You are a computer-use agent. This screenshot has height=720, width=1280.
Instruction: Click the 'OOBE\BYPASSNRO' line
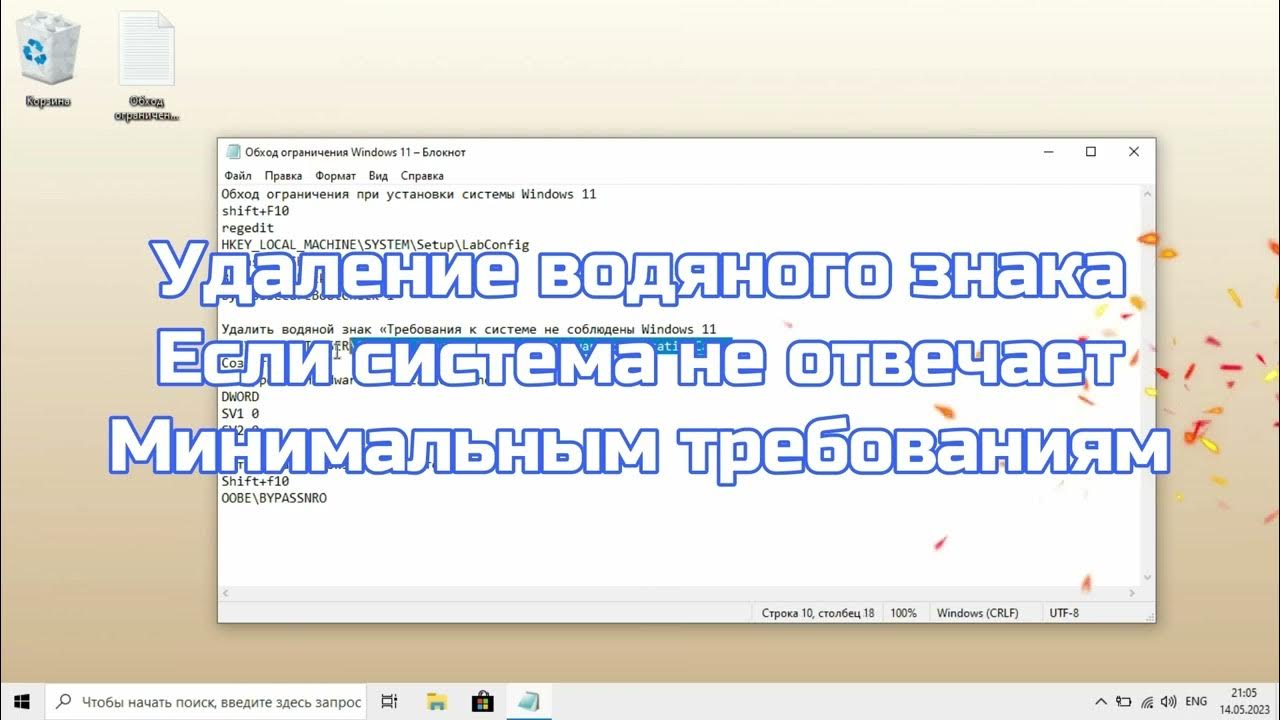(274, 498)
